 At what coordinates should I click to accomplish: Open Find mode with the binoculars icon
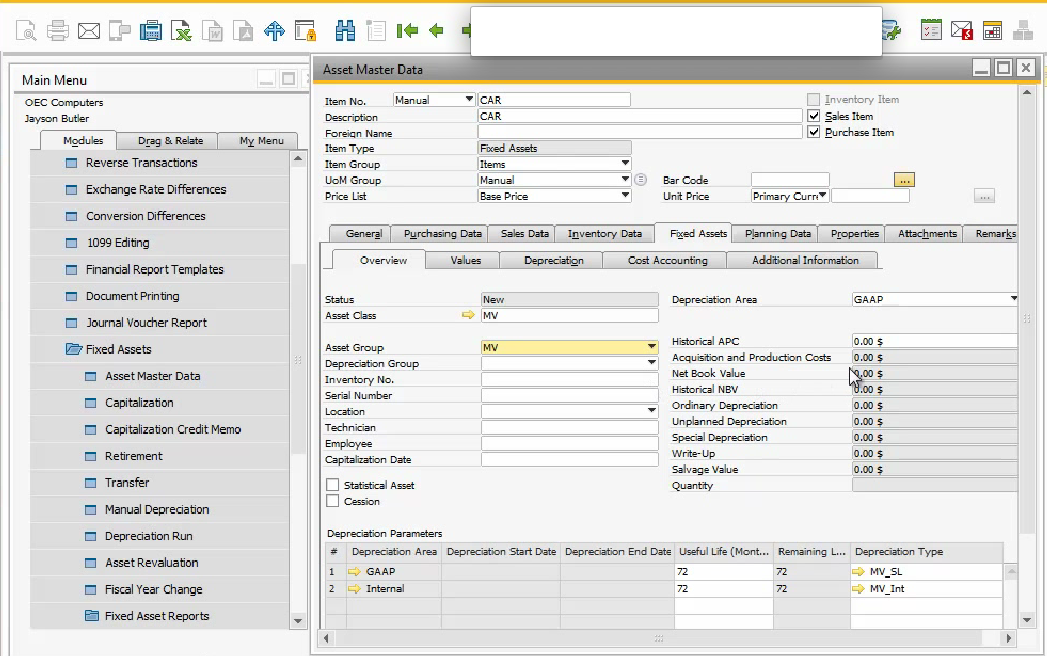(x=344, y=30)
